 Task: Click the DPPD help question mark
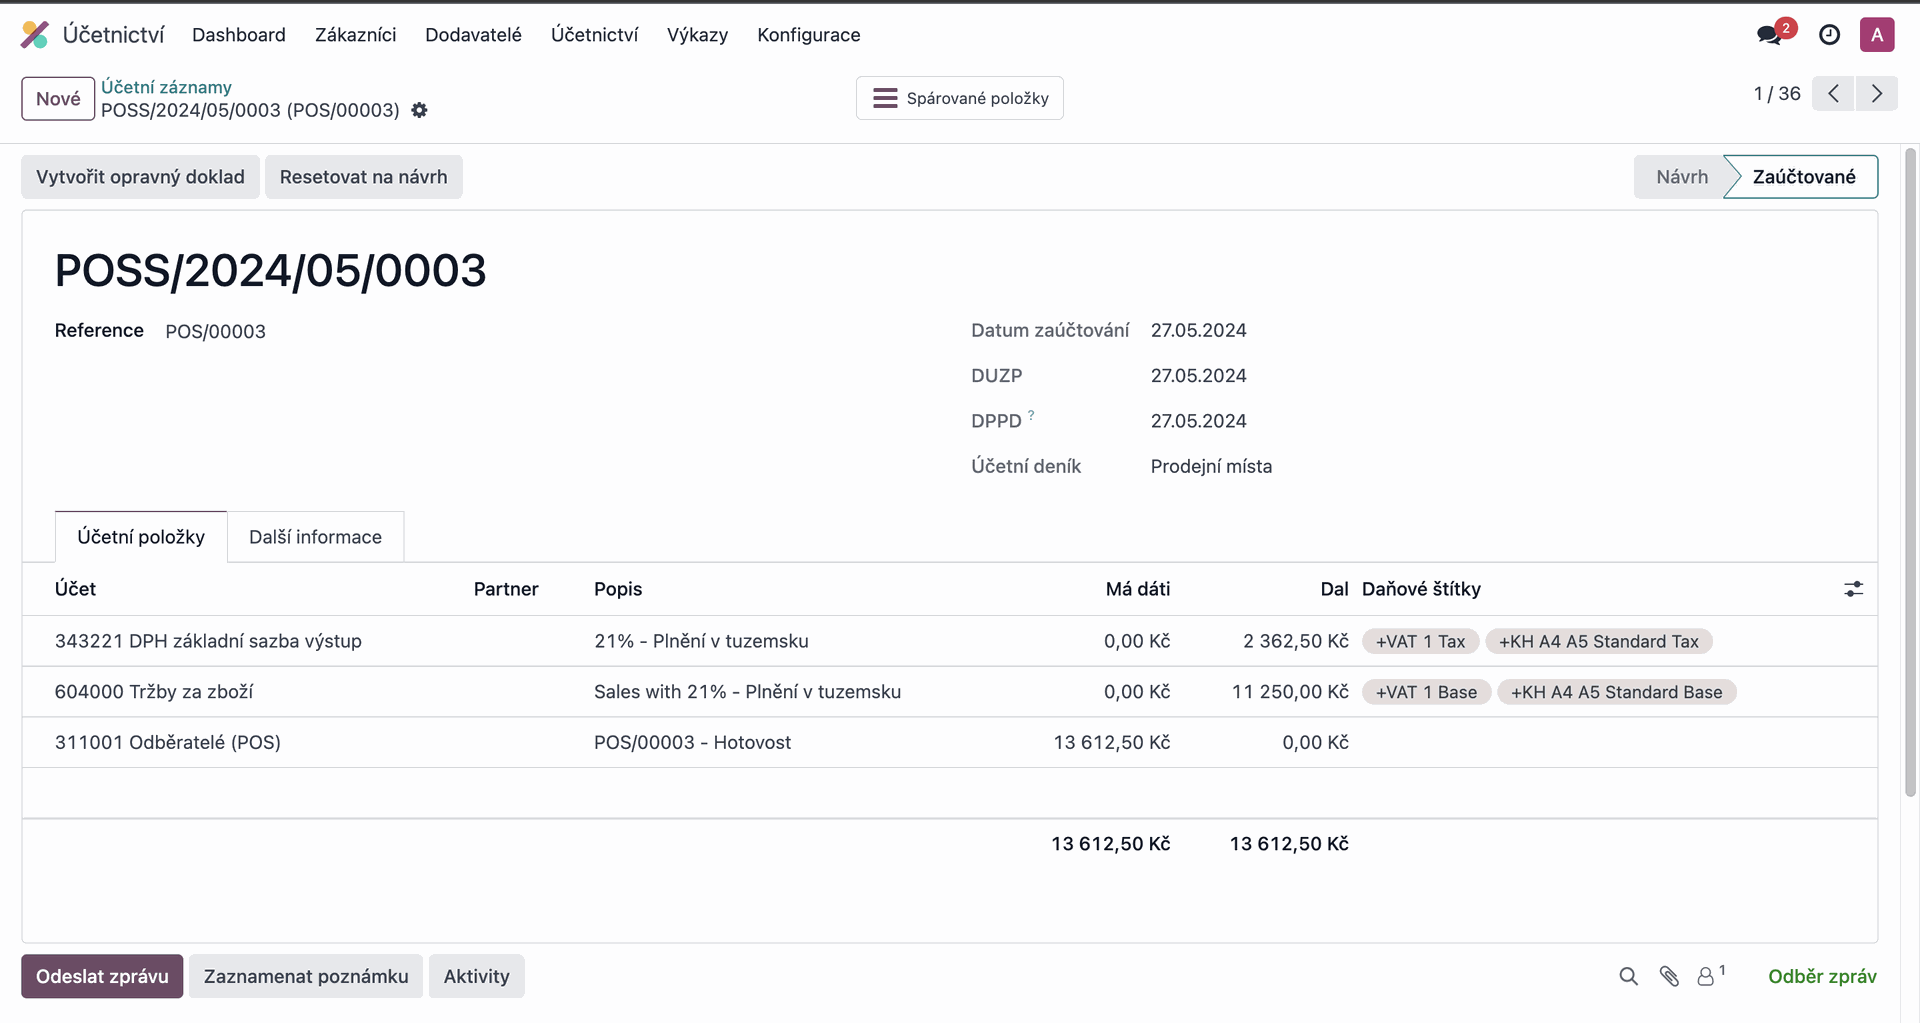tap(1031, 414)
